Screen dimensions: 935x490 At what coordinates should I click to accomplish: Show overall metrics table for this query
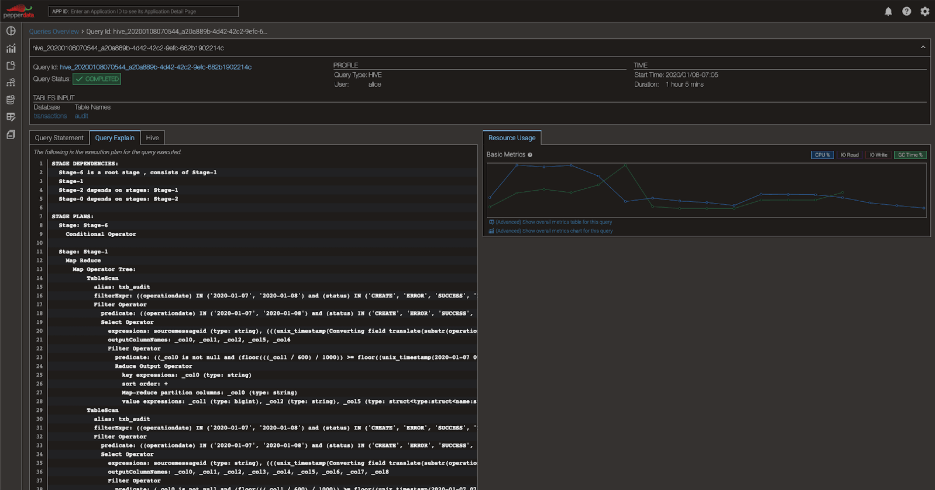(x=554, y=222)
